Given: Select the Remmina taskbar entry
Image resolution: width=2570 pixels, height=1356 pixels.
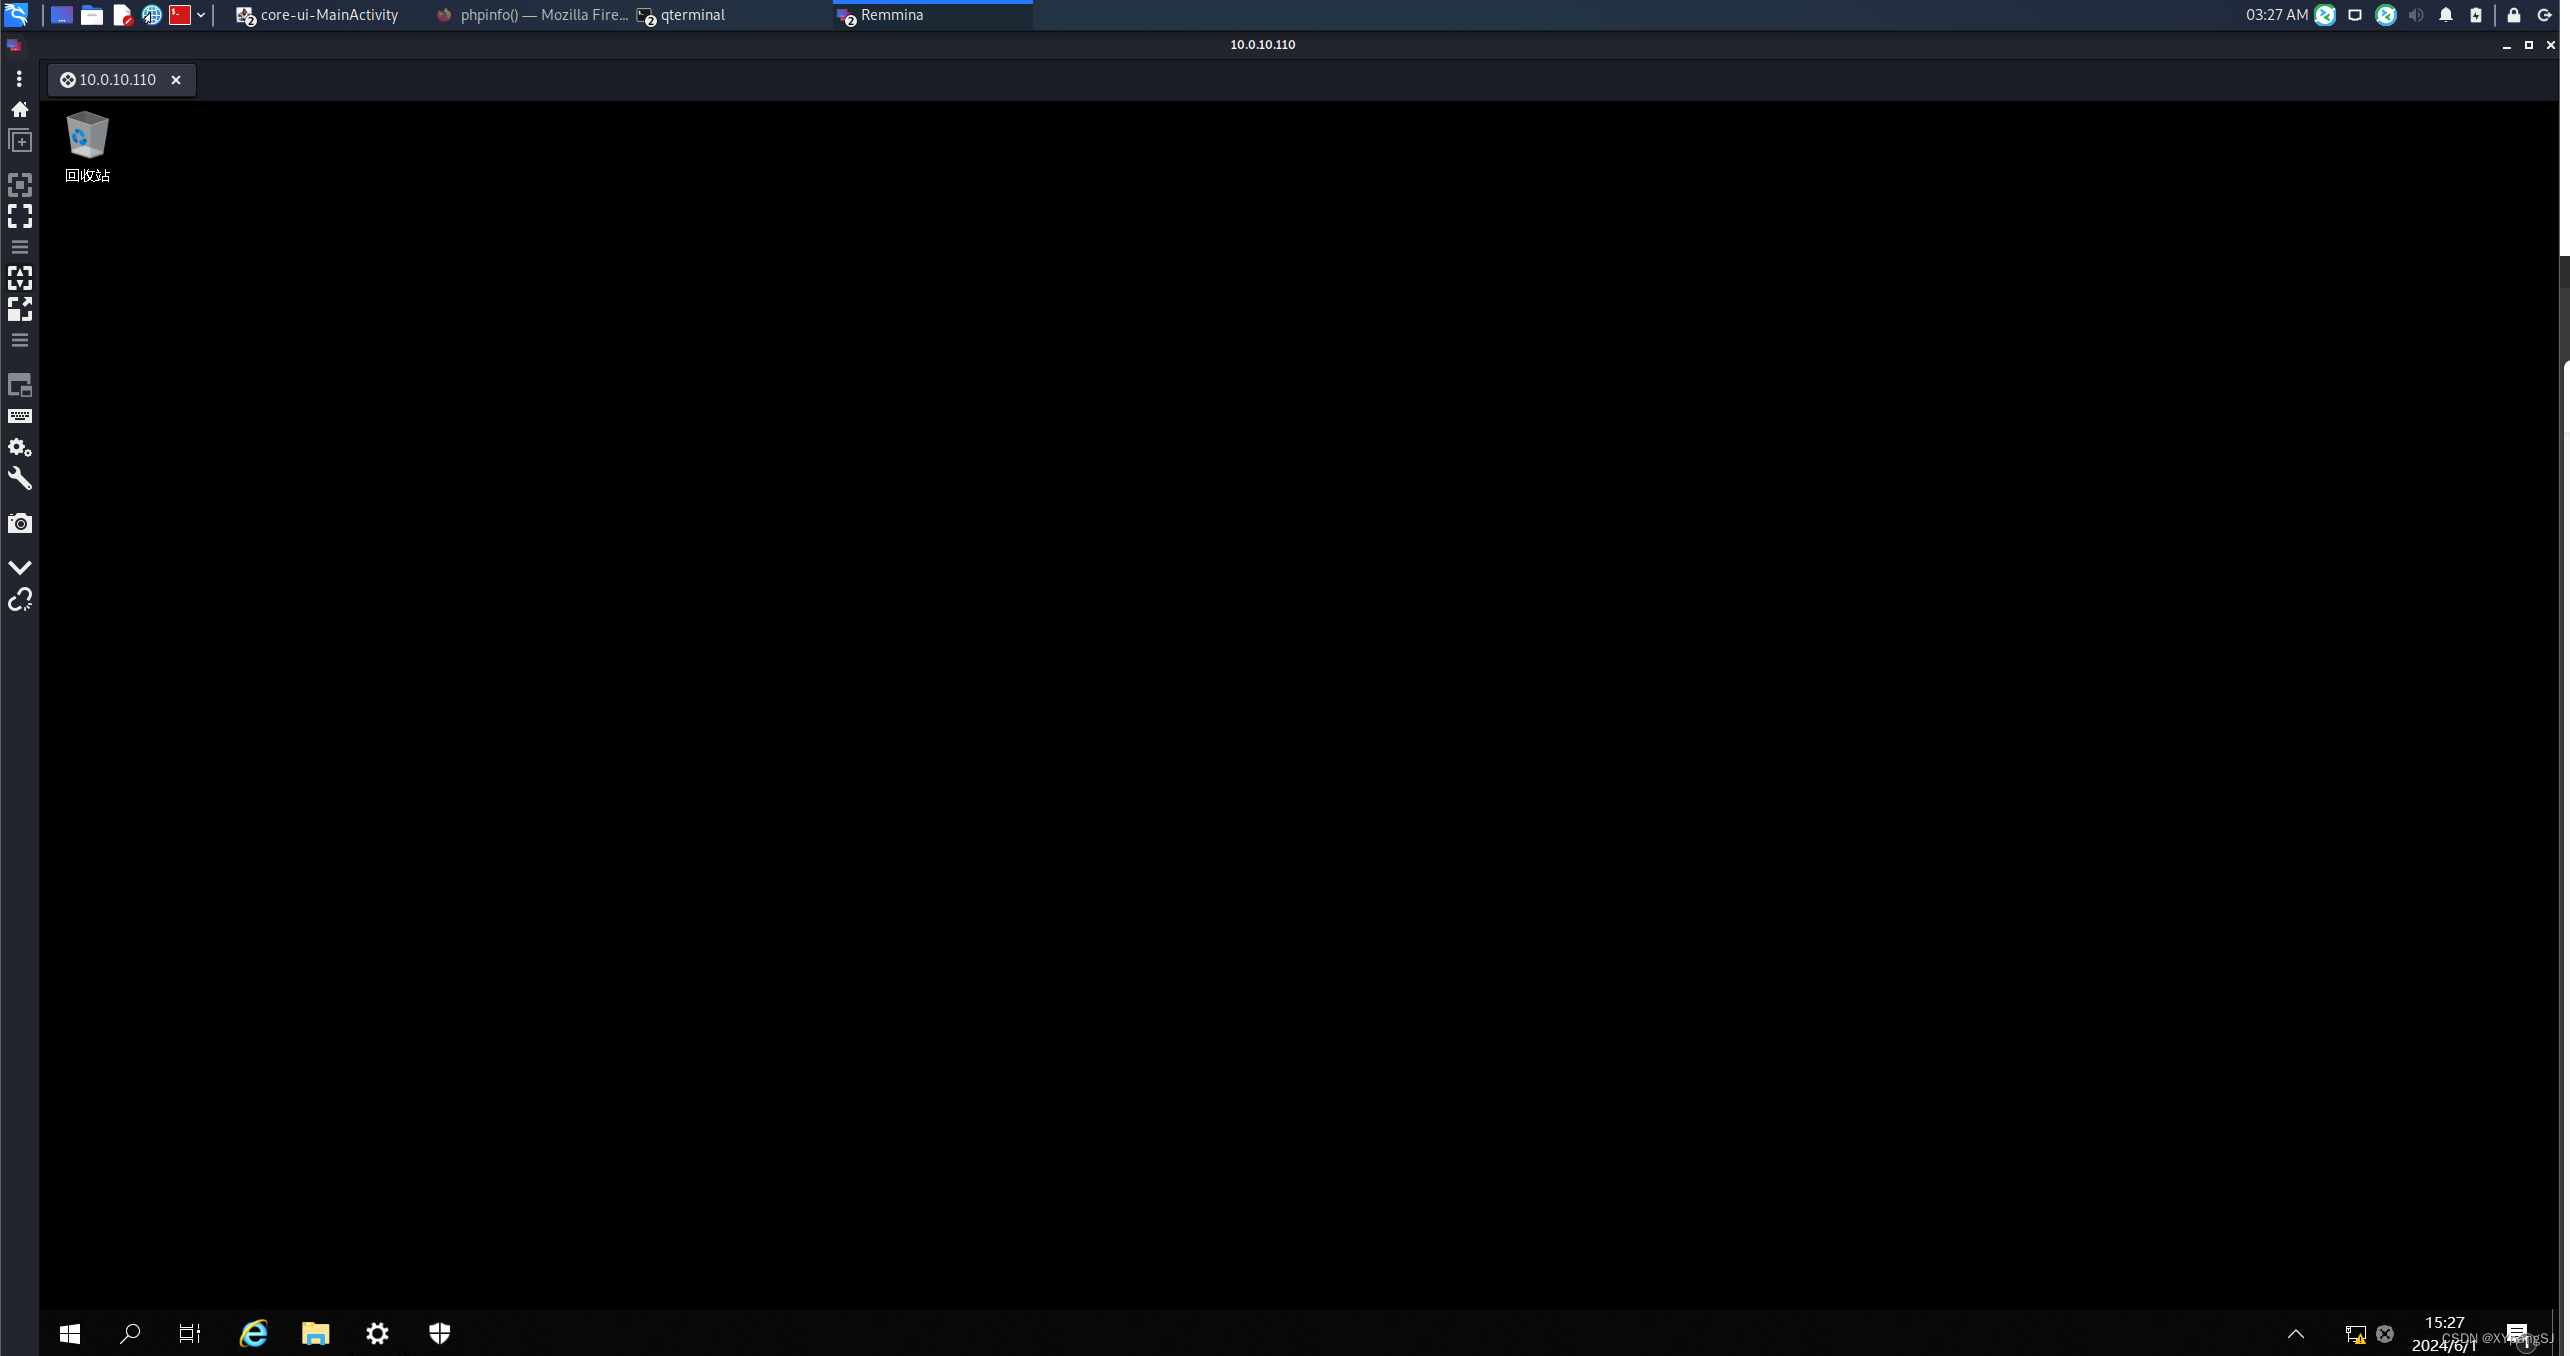Looking at the screenshot, I should 932,15.
